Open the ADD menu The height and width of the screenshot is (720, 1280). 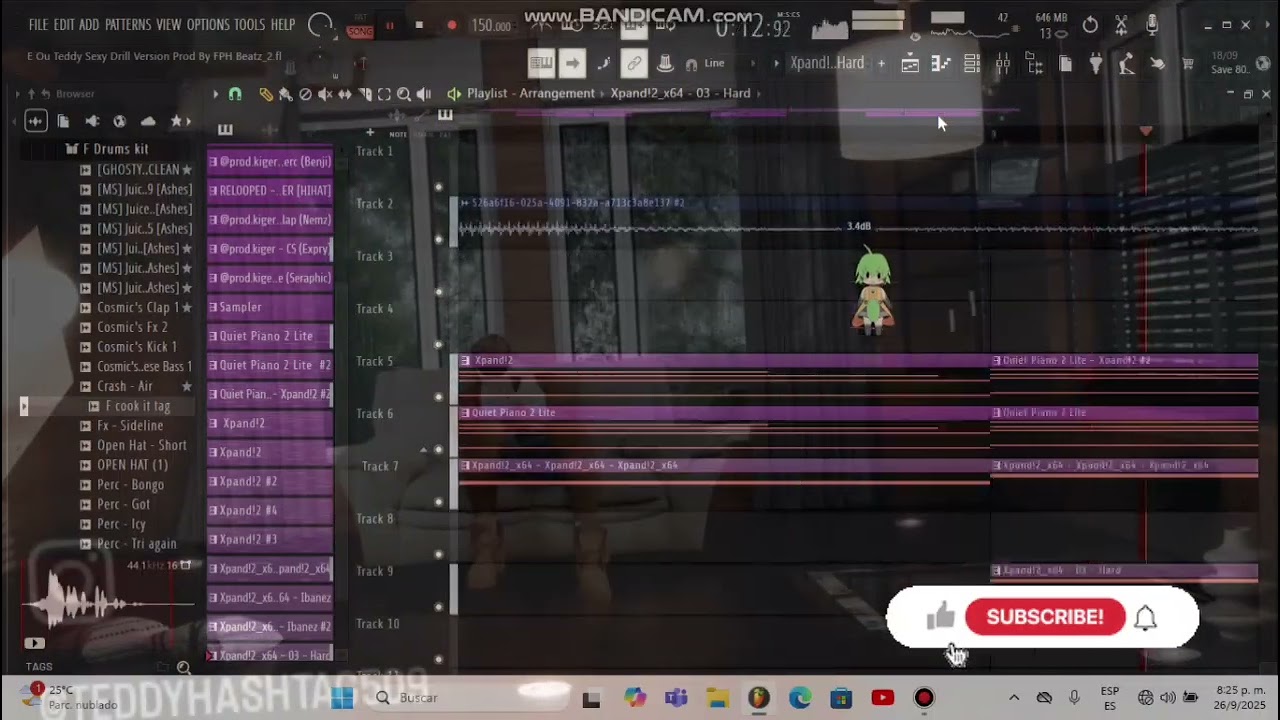89,24
